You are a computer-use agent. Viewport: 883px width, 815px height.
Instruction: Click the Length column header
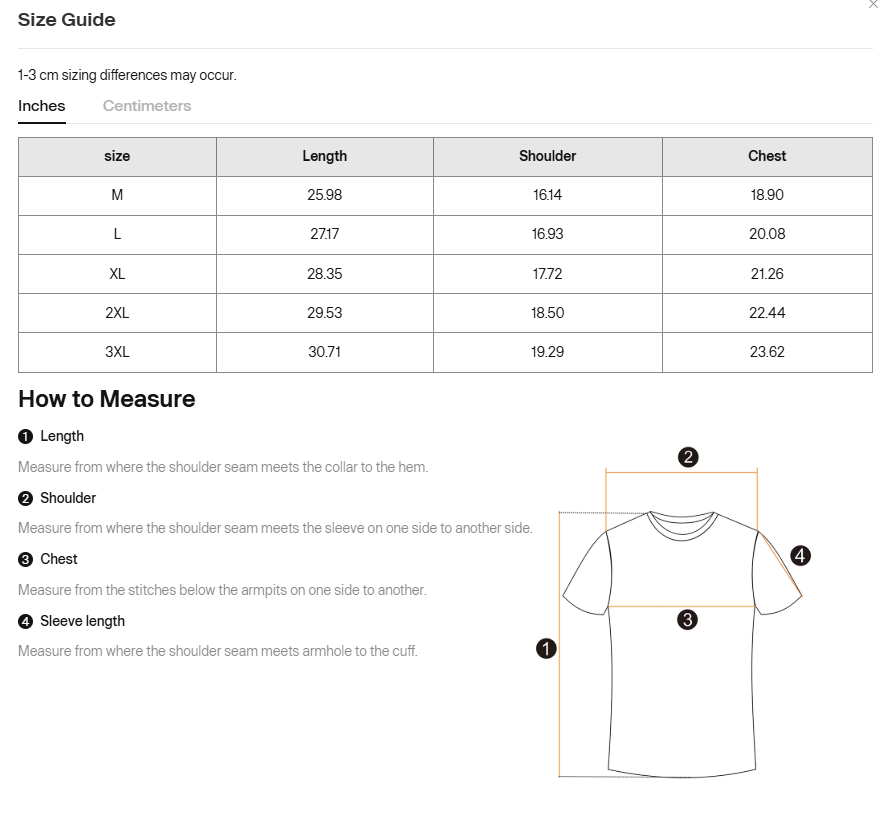coord(325,156)
